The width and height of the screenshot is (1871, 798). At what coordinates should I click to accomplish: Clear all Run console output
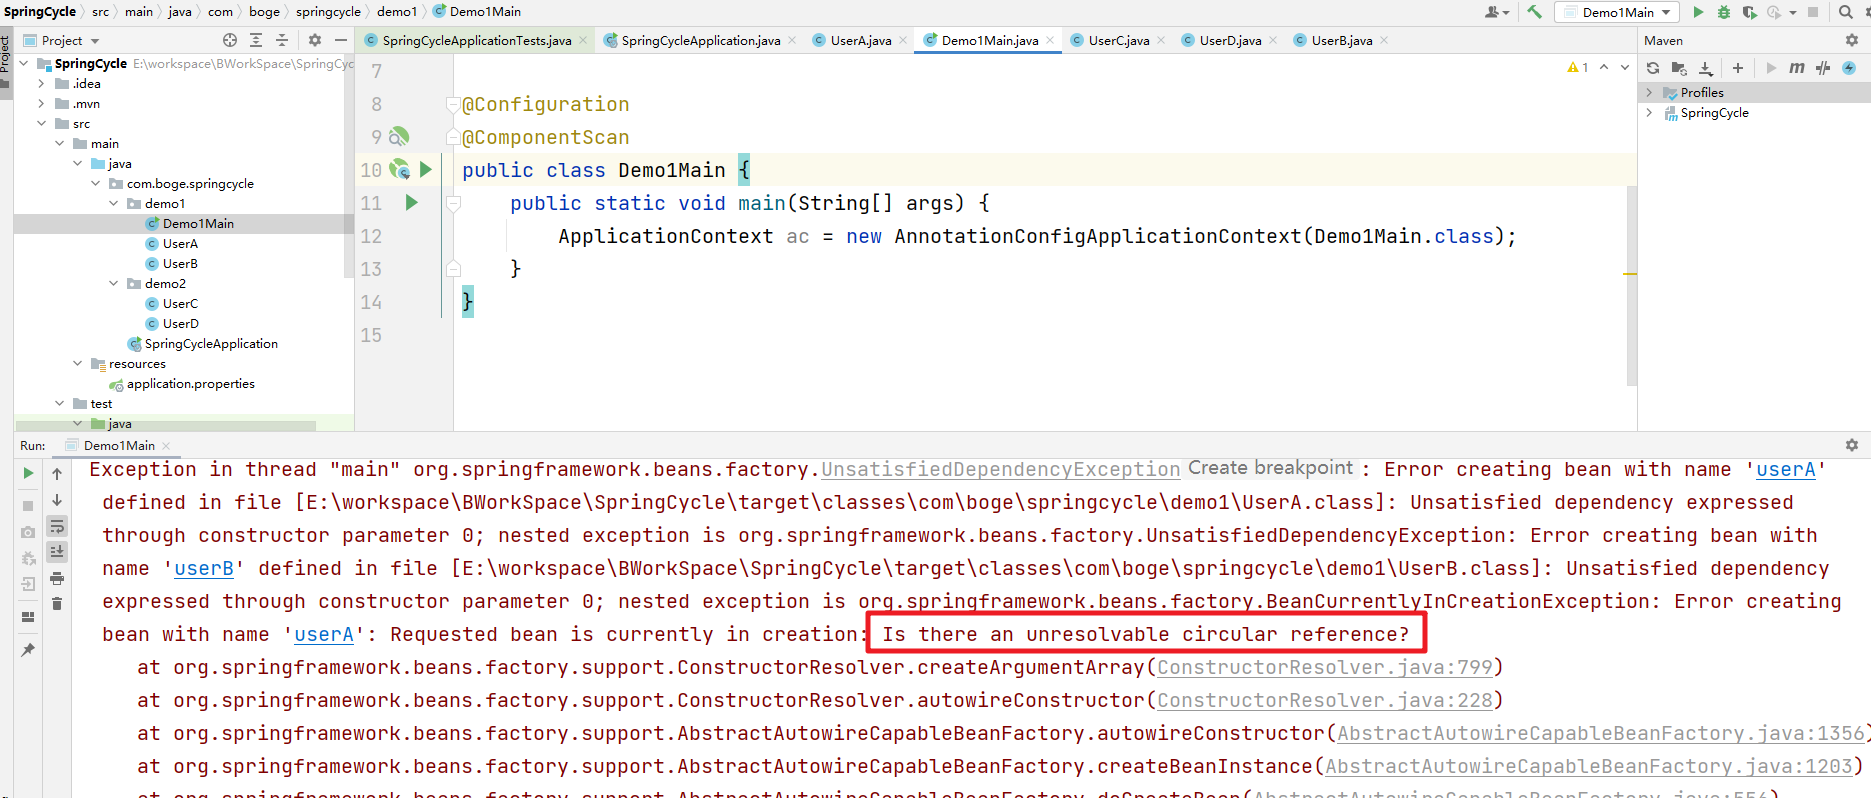click(57, 603)
